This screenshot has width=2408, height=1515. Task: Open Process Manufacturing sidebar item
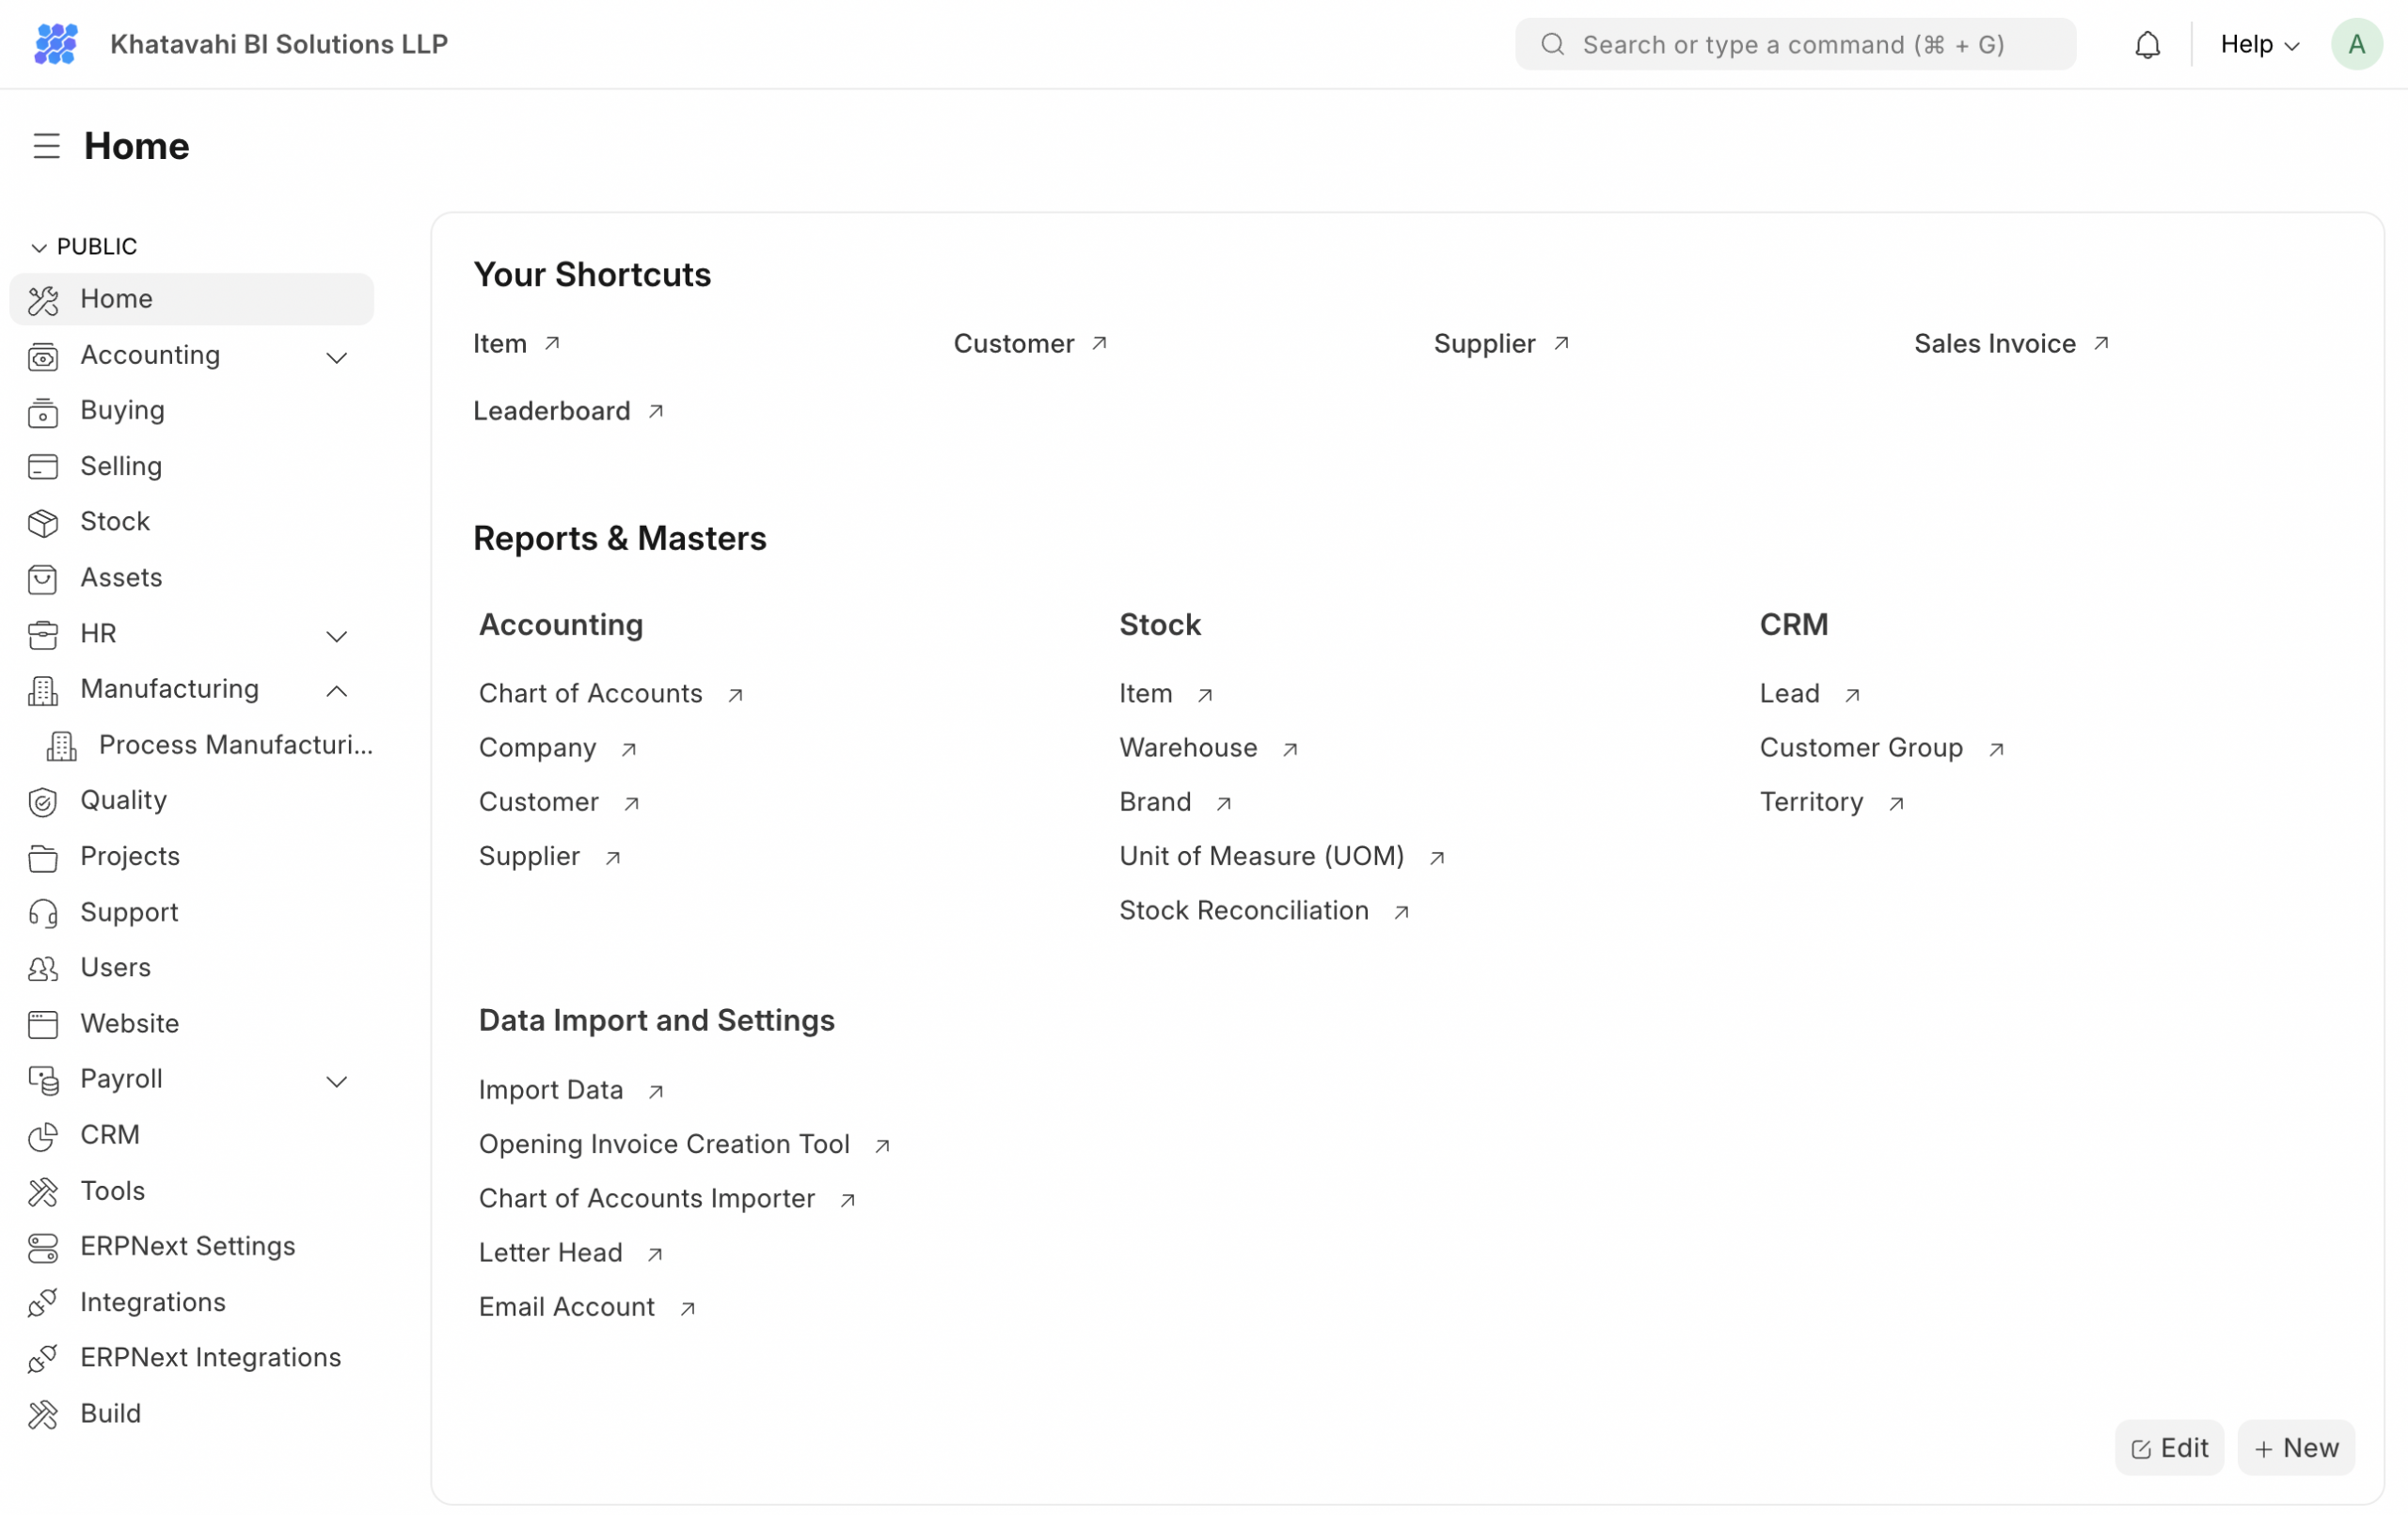pos(235,745)
